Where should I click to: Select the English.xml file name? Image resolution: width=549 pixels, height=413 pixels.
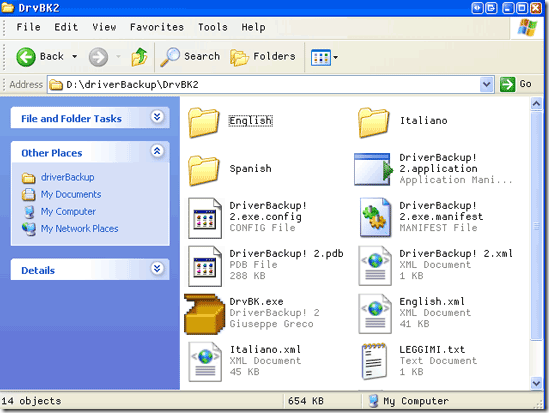pos(432,301)
